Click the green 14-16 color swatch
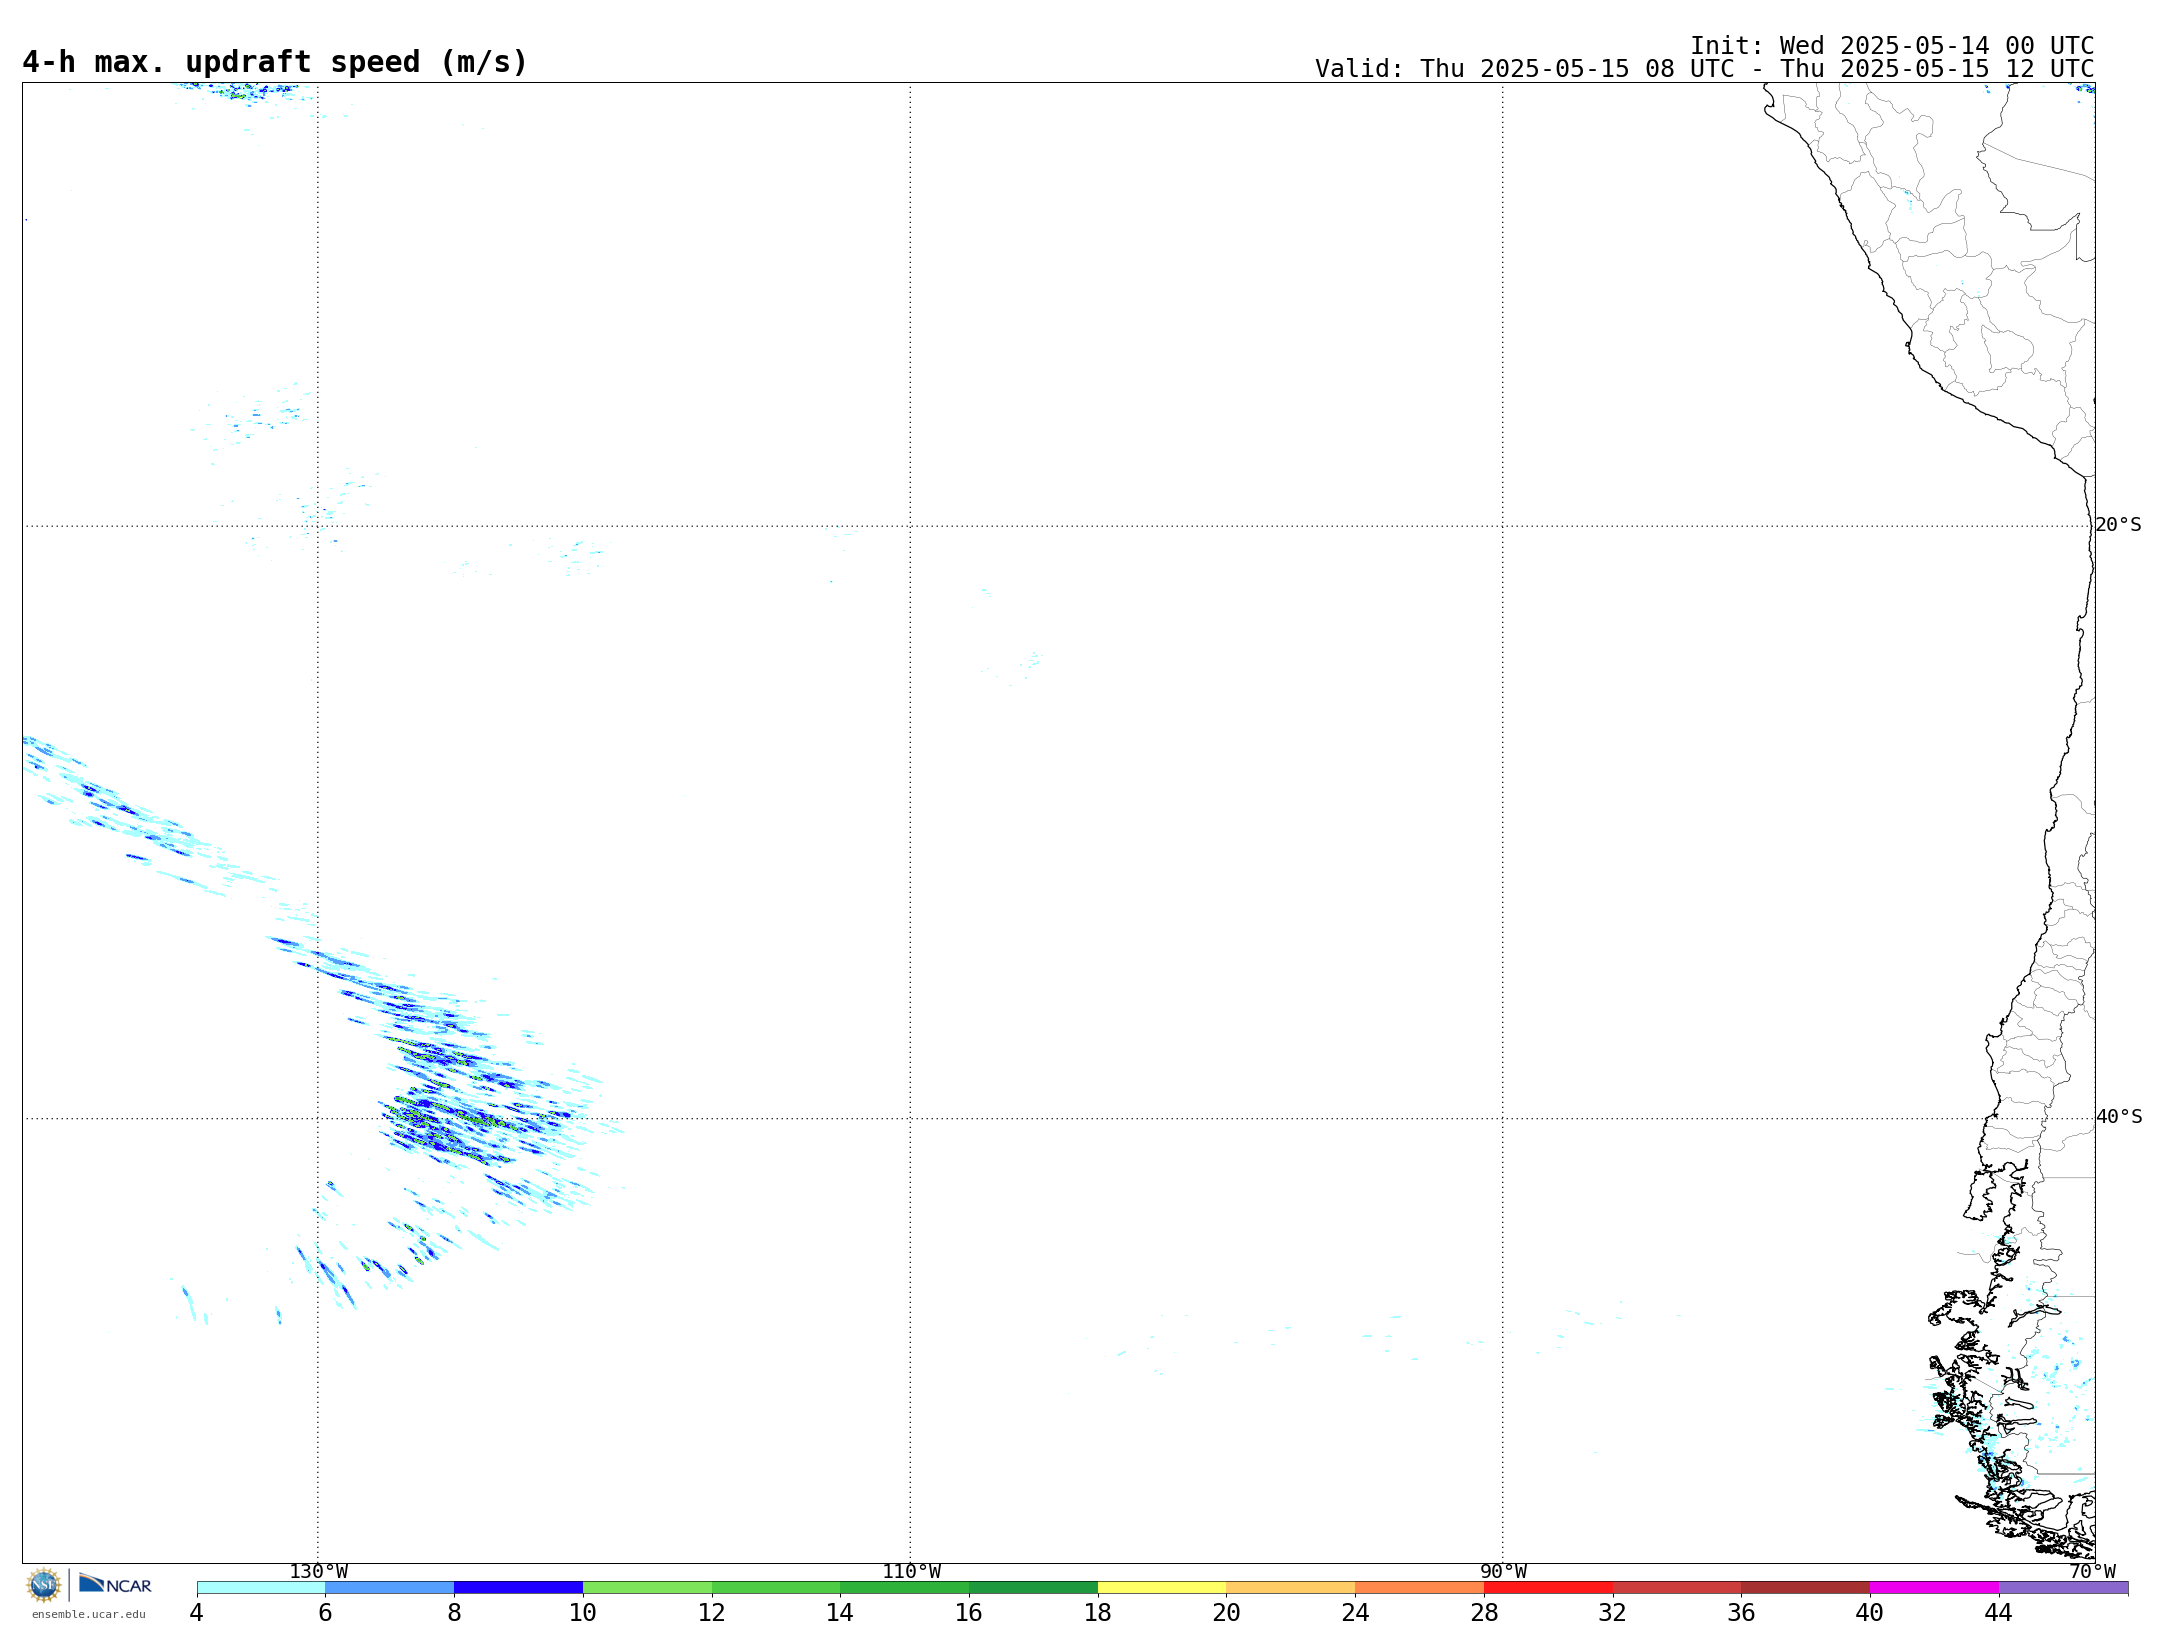The width and height of the screenshot is (2160, 1626). pyautogui.click(x=904, y=1588)
